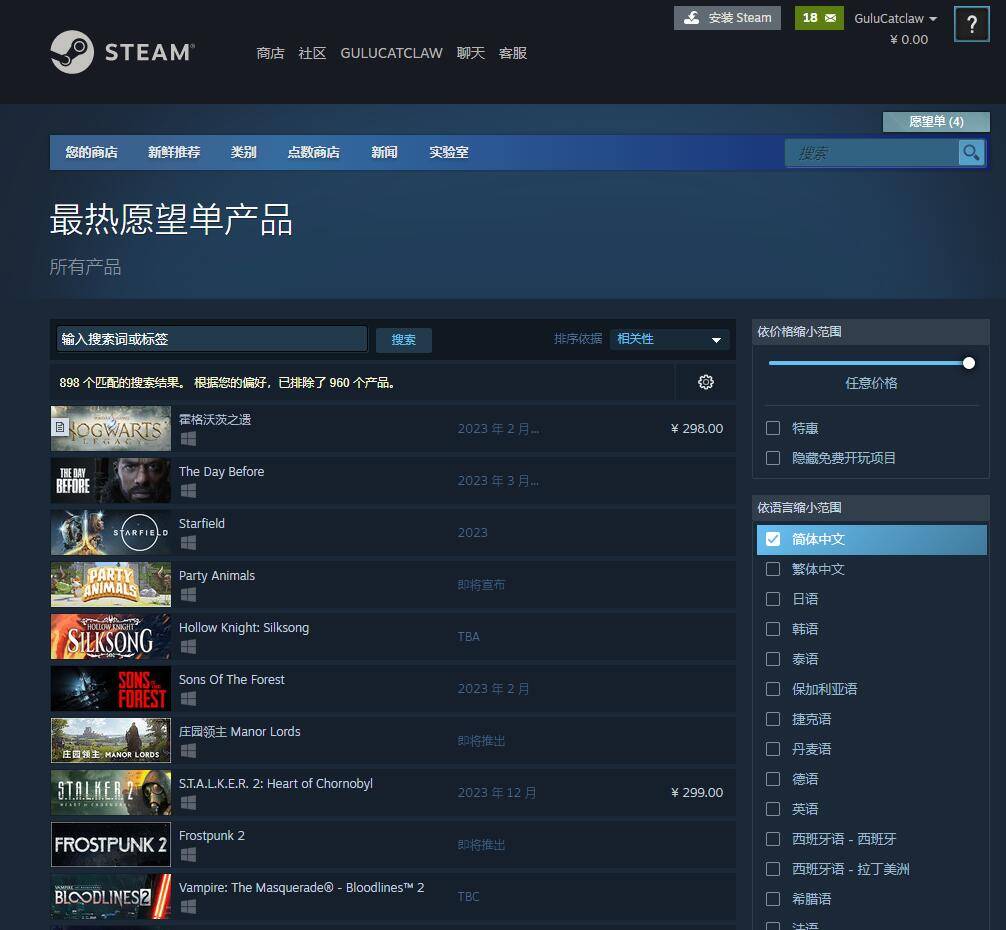The width and height of the screenshot is (1006, 930).
Task: Click the question mark help icon
Action: pos(971,25)
